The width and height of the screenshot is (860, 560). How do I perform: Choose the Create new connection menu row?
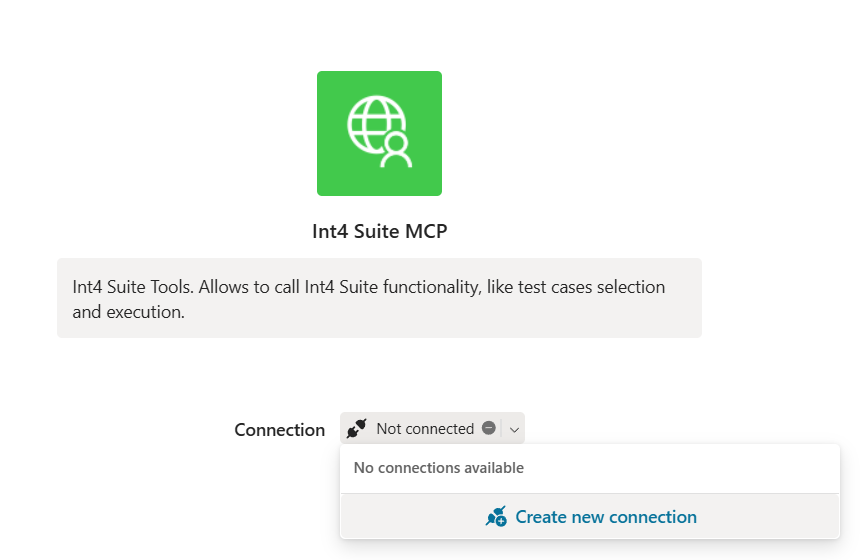tap(590, 516)
